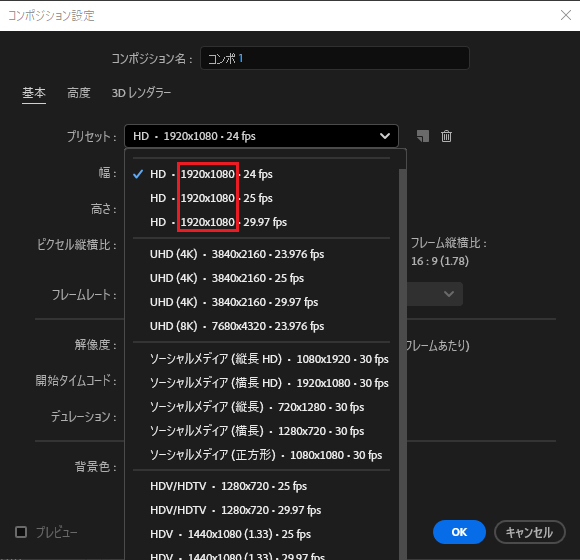The height and width of the screenshot is (560, 580).
Task: Select HD 1920x1080 29.97 fps preset
Action: click(x=261, y=222)
